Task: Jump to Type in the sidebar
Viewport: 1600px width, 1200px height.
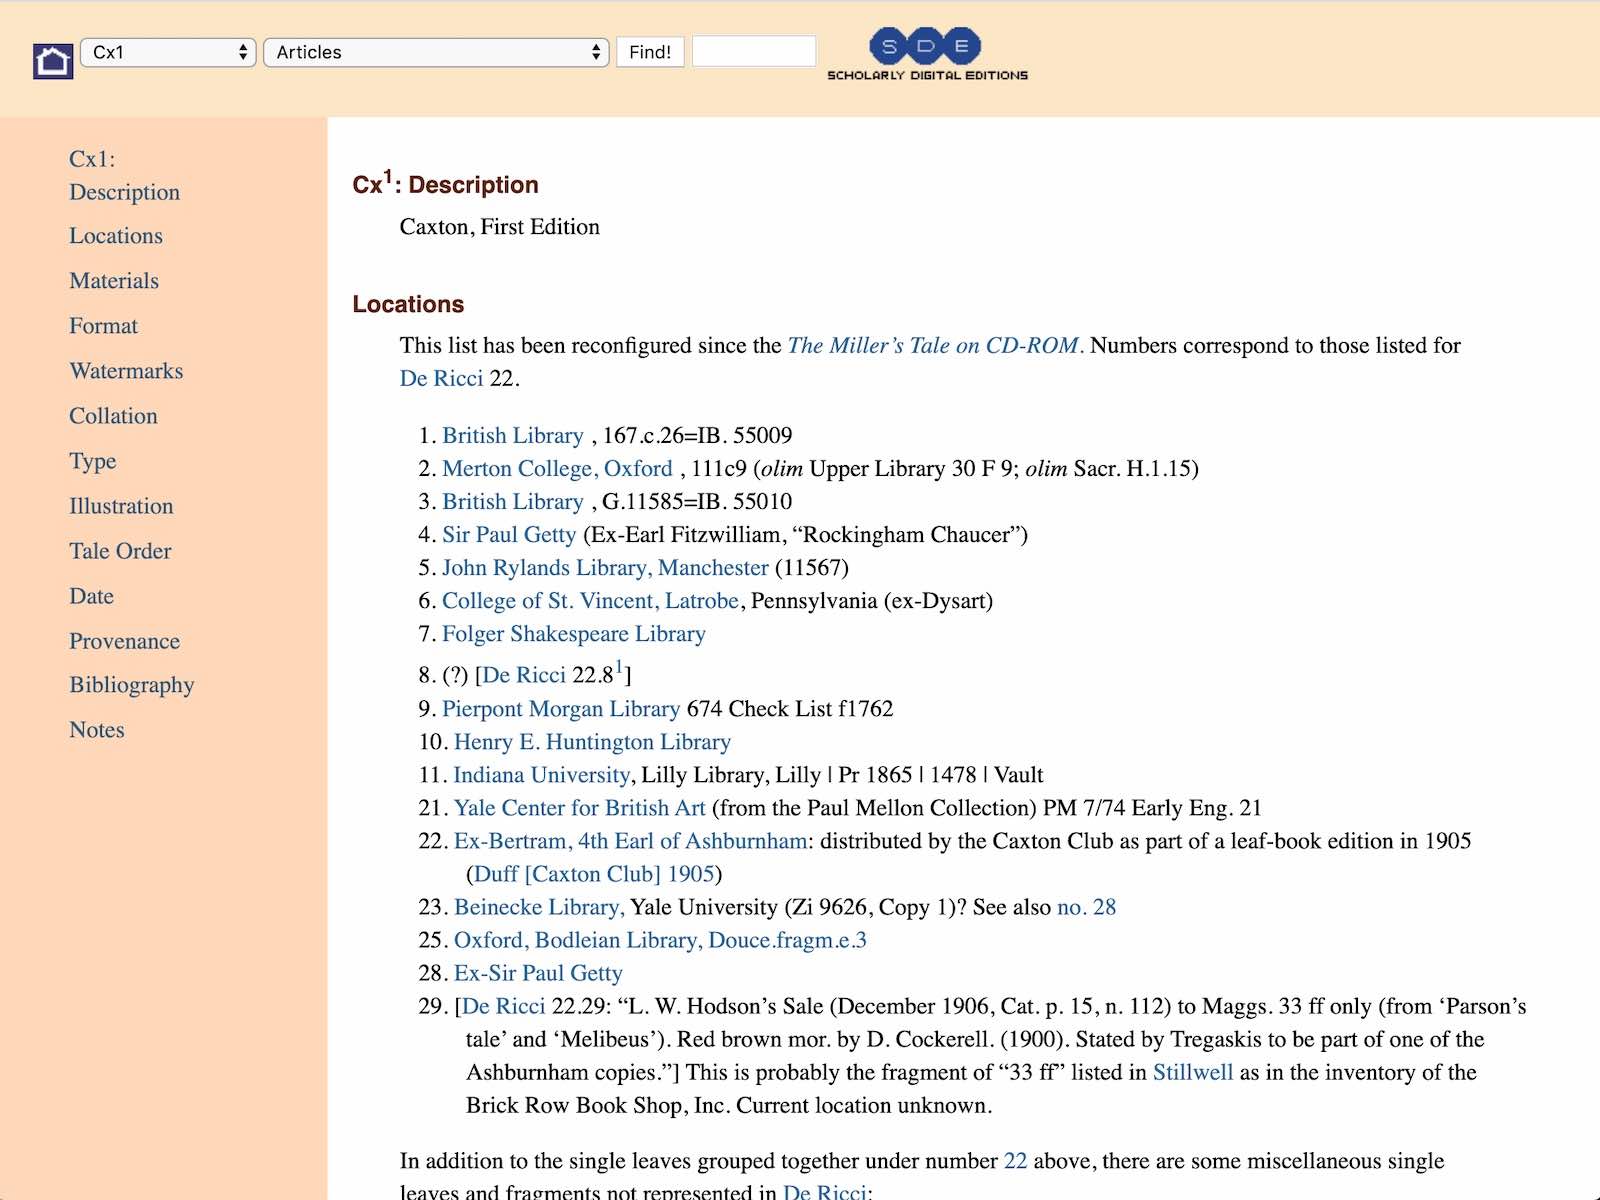Action: tap(93, 461)
